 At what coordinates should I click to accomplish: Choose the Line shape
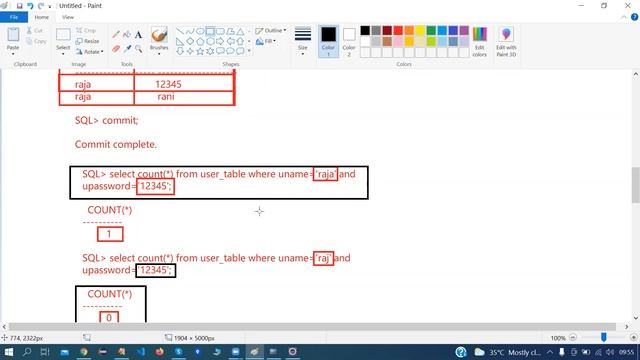click(180, 31)
